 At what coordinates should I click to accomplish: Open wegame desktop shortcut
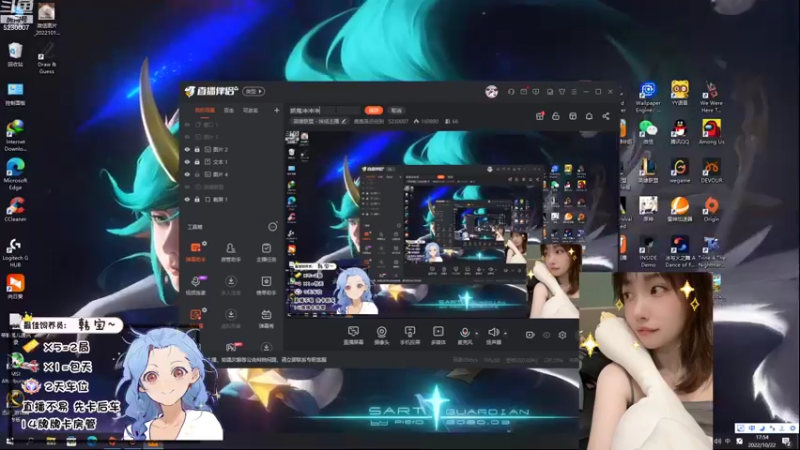point(680,170)
